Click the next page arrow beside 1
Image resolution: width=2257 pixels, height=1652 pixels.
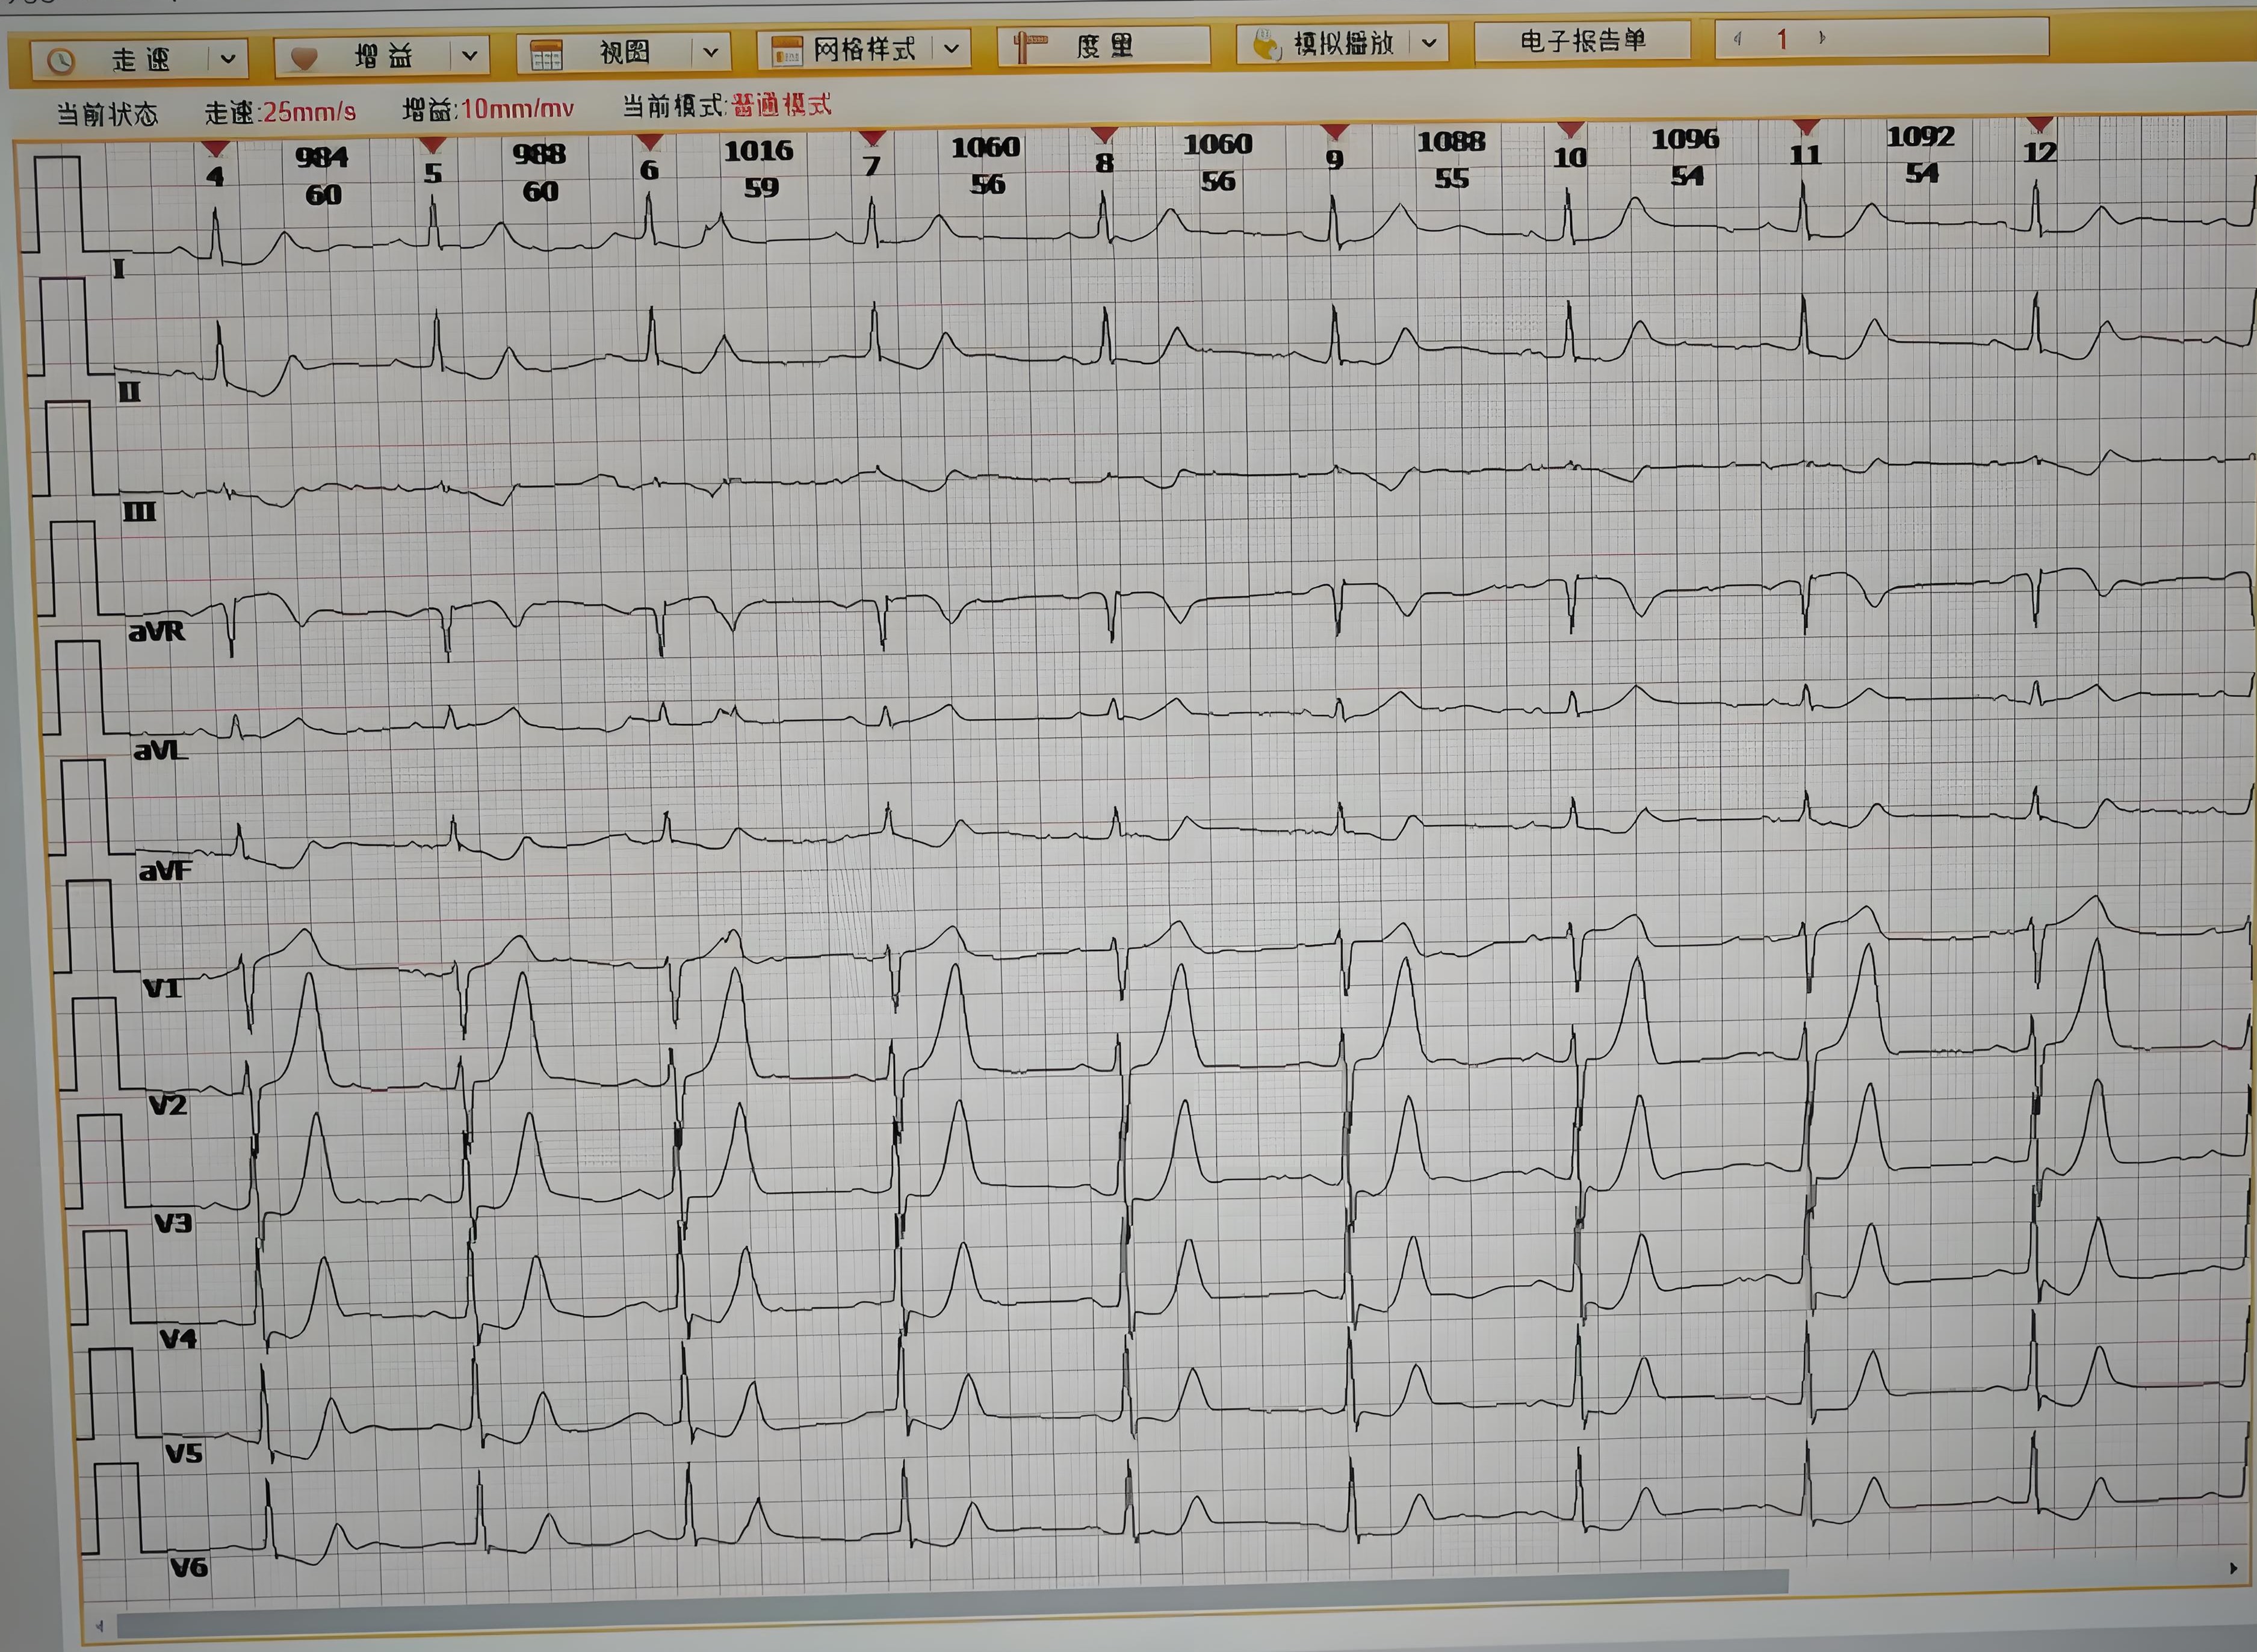click(1822, 38)
